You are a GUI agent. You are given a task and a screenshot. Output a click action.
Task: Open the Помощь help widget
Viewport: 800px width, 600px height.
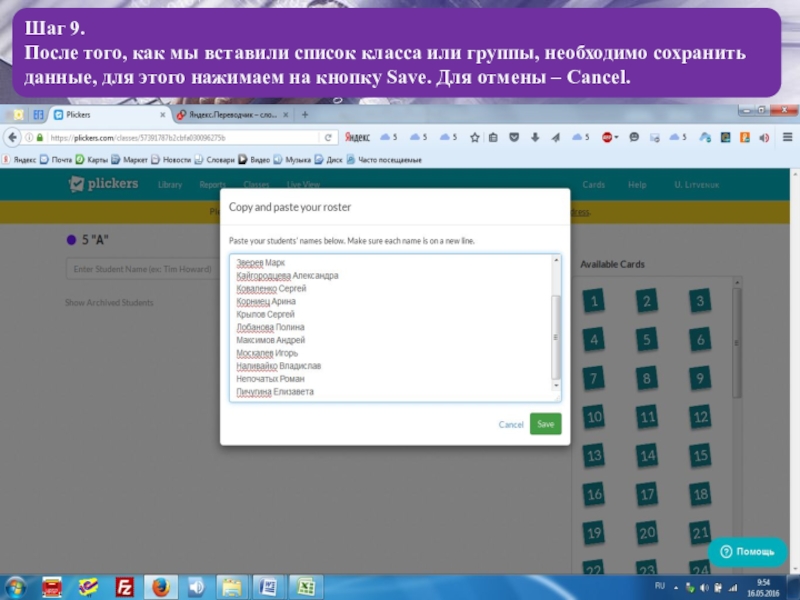747,552
